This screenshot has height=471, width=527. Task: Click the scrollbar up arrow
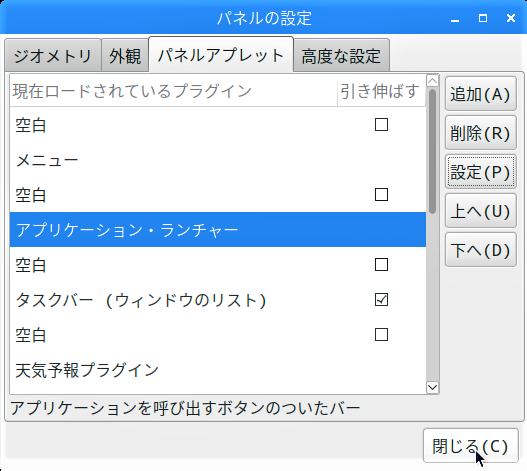tap(433, 81)
